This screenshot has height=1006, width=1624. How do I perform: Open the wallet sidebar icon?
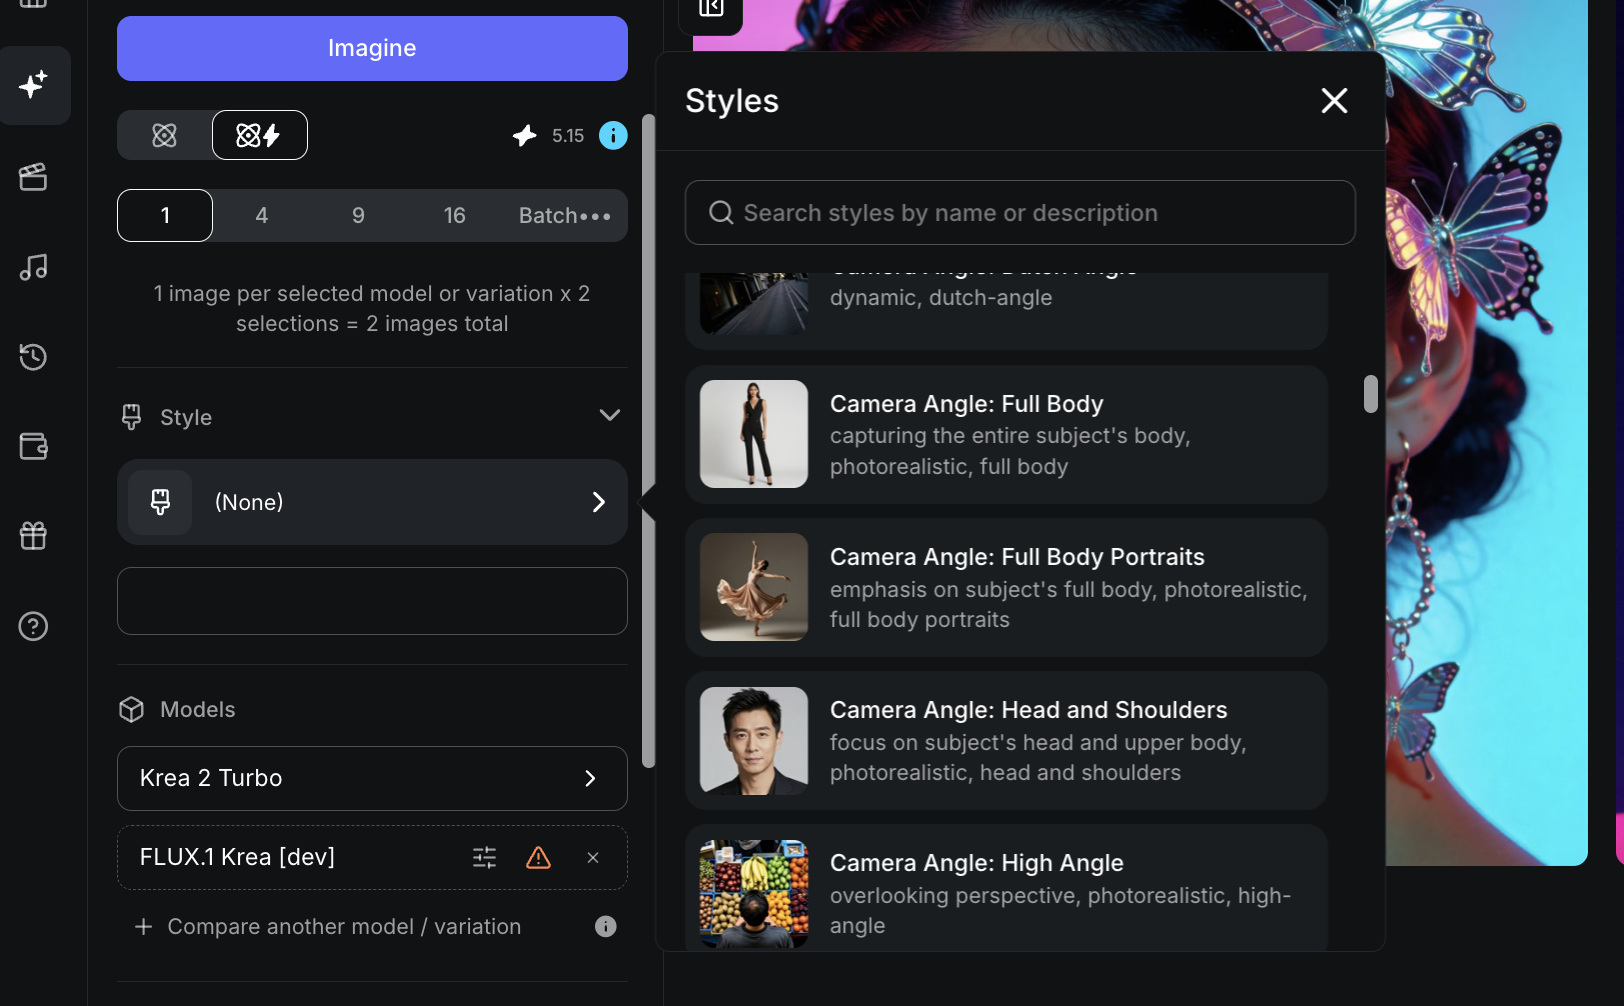(x=34, y=446)
